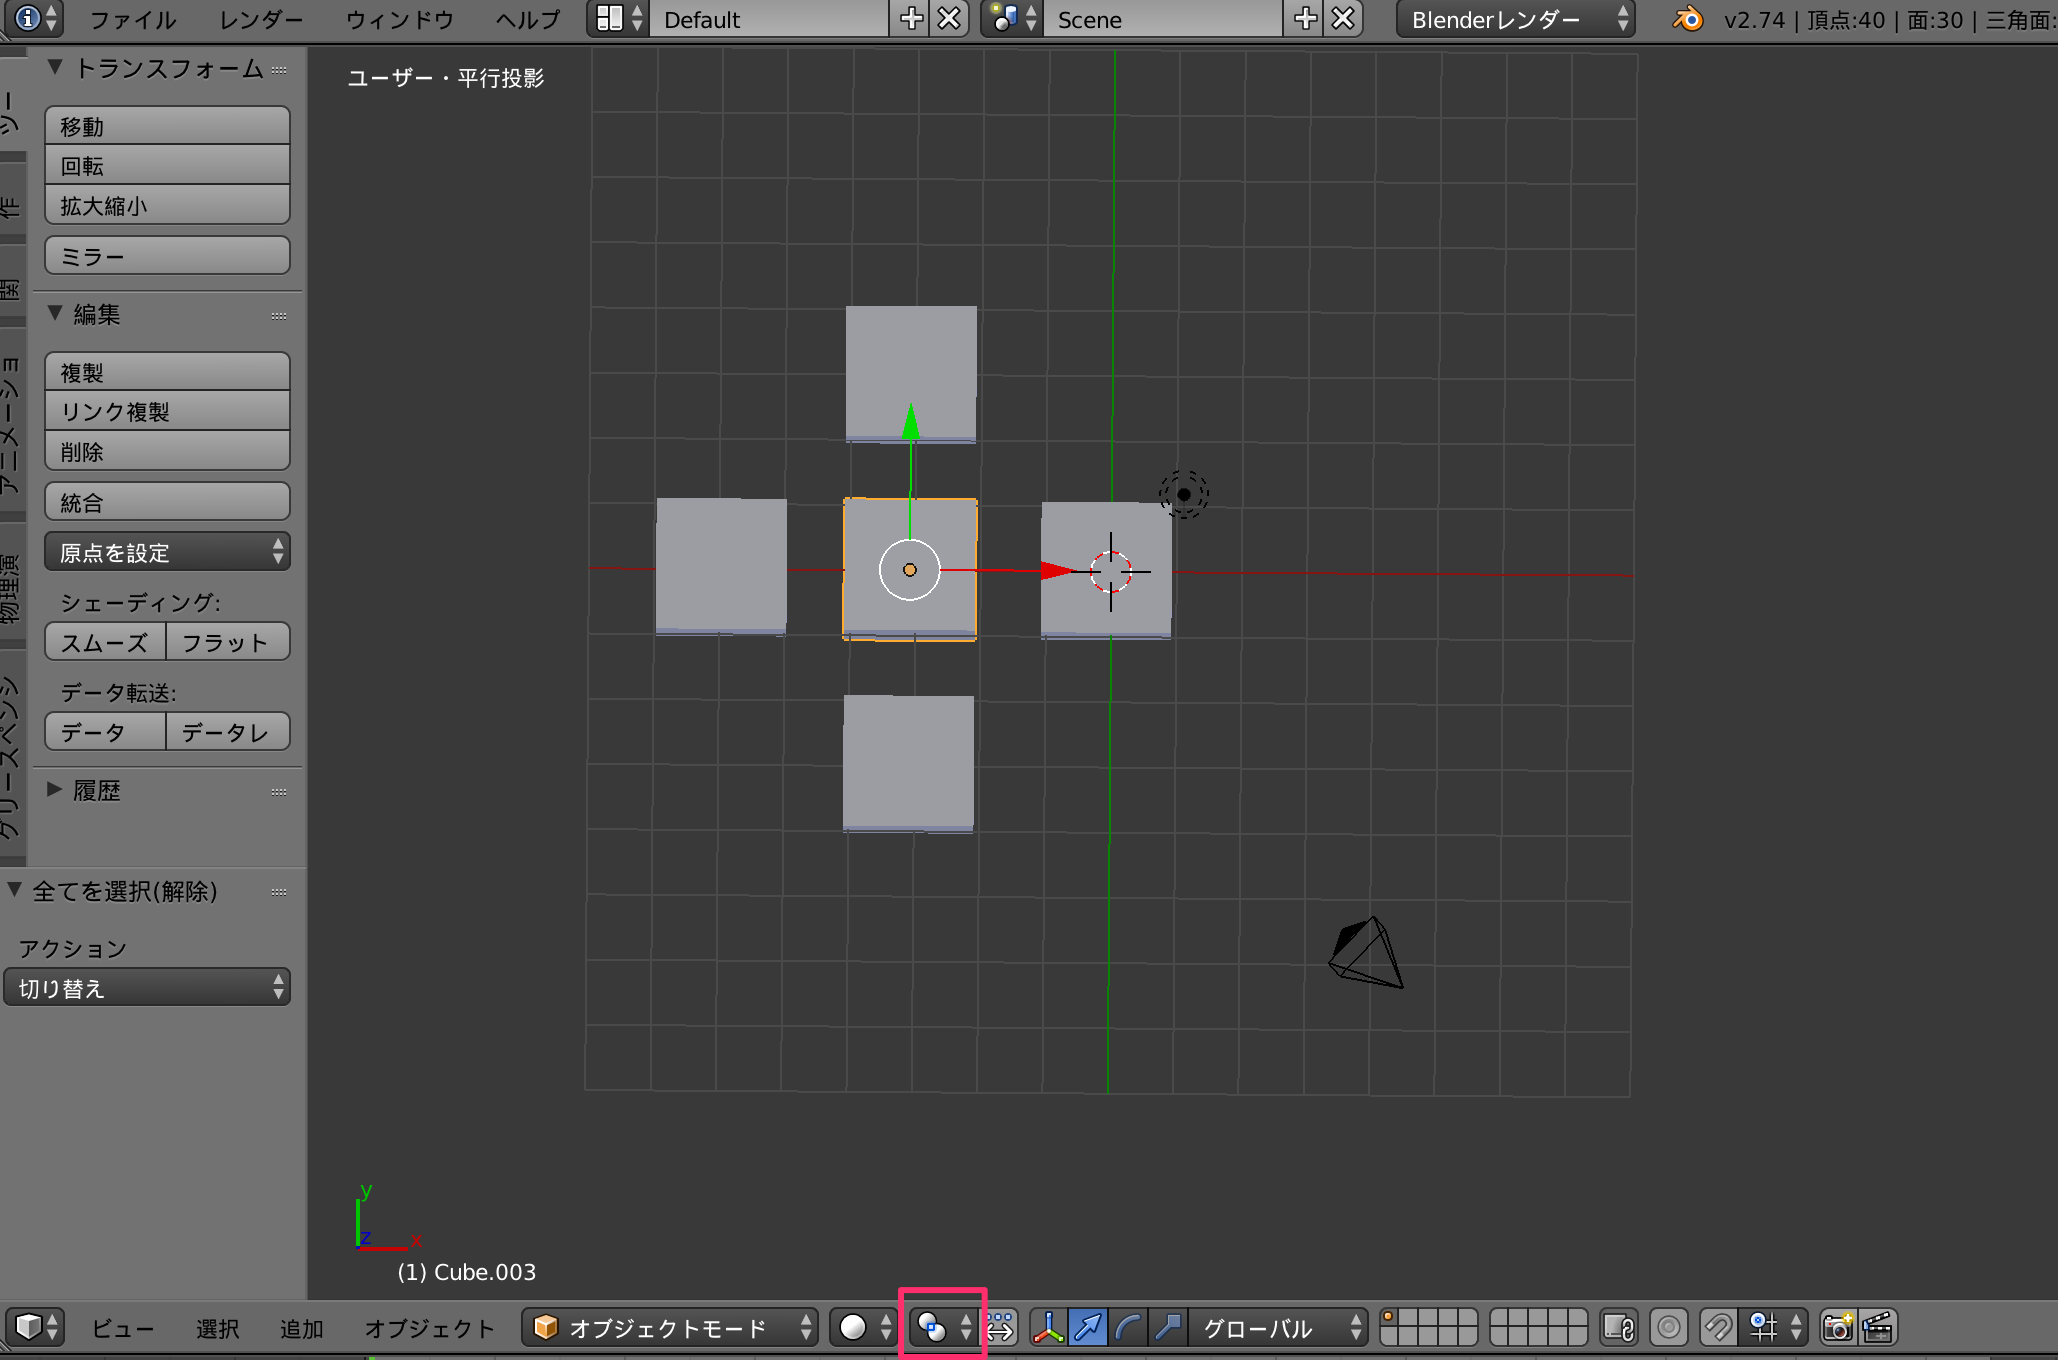This screenshot has height=1360, width=2058.
Task: Open the グローバル orientation dropdown
Action: pyautogui.click(x=1278, y=1327)
